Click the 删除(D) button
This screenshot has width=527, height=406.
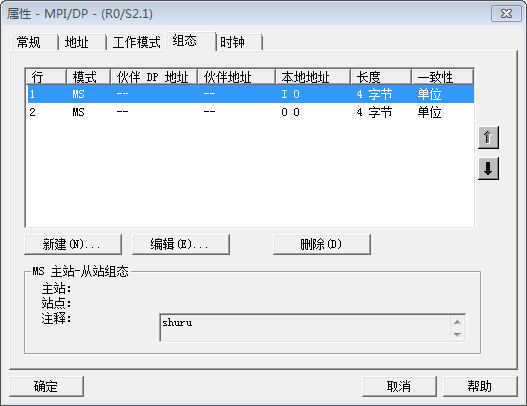pos(322,244)
